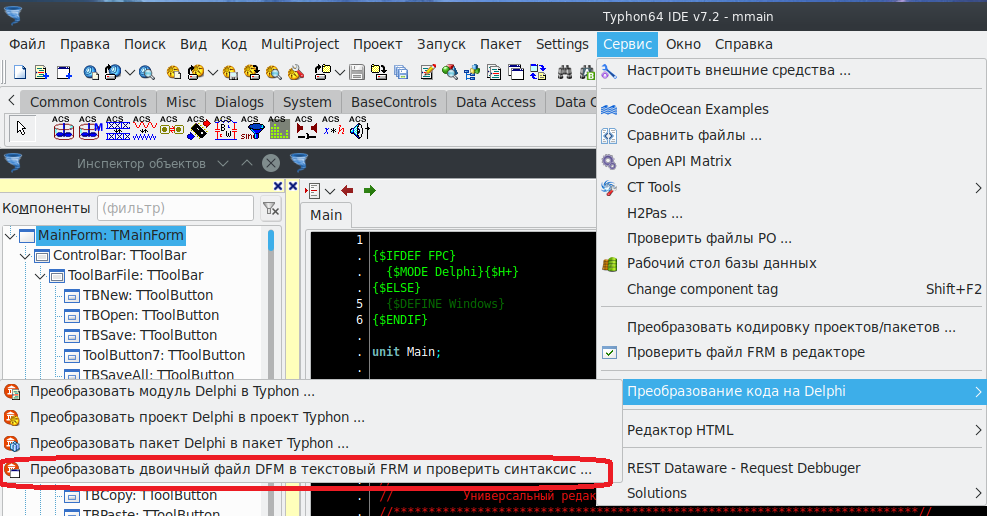Select the ACS speaker audio output component
The image size is (987, 516).
[x=359, y=128]
